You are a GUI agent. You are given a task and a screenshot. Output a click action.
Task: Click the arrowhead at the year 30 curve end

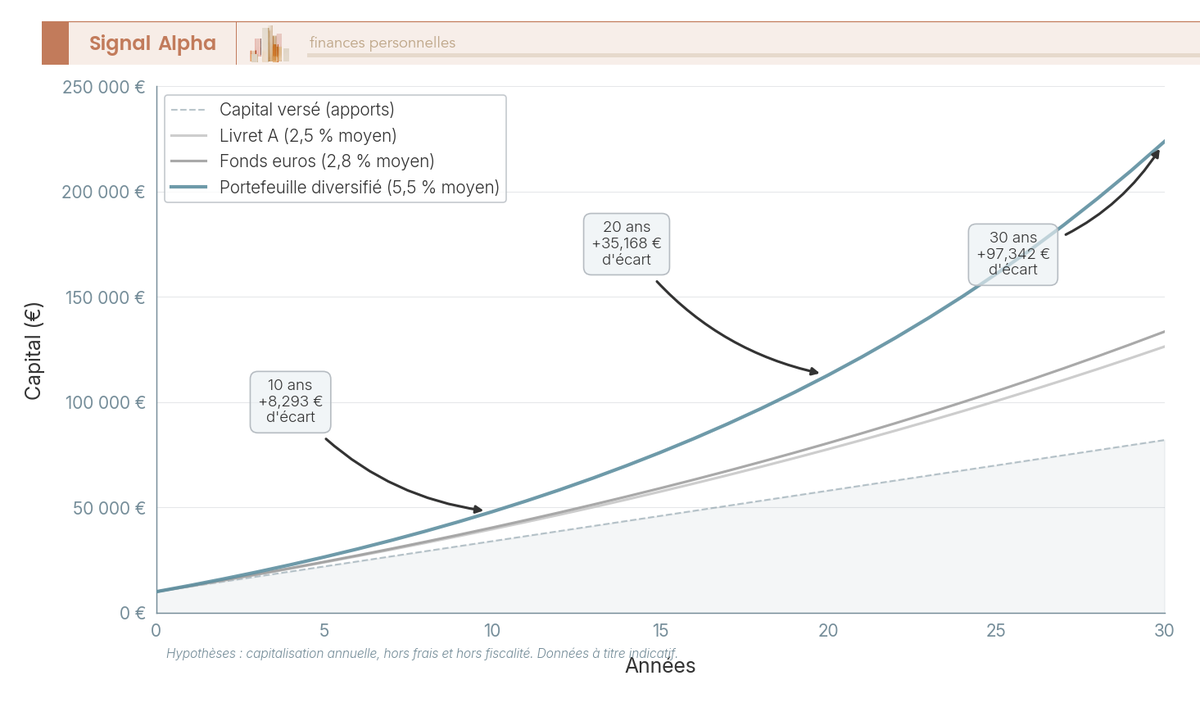1155,152
